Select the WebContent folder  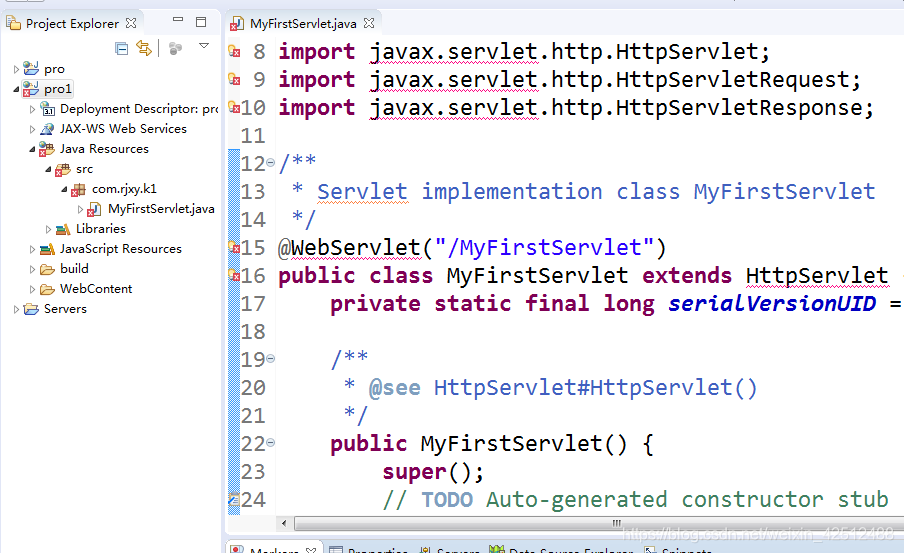point(96,289)
